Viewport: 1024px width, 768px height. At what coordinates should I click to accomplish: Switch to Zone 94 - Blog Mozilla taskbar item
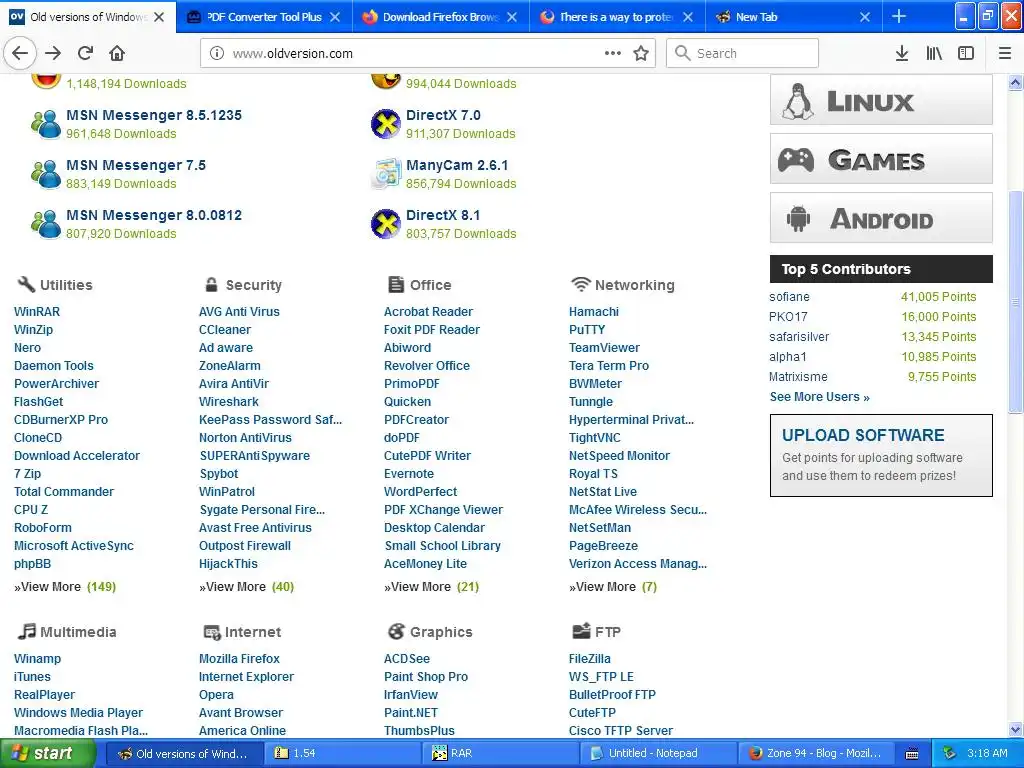point(816,753)
